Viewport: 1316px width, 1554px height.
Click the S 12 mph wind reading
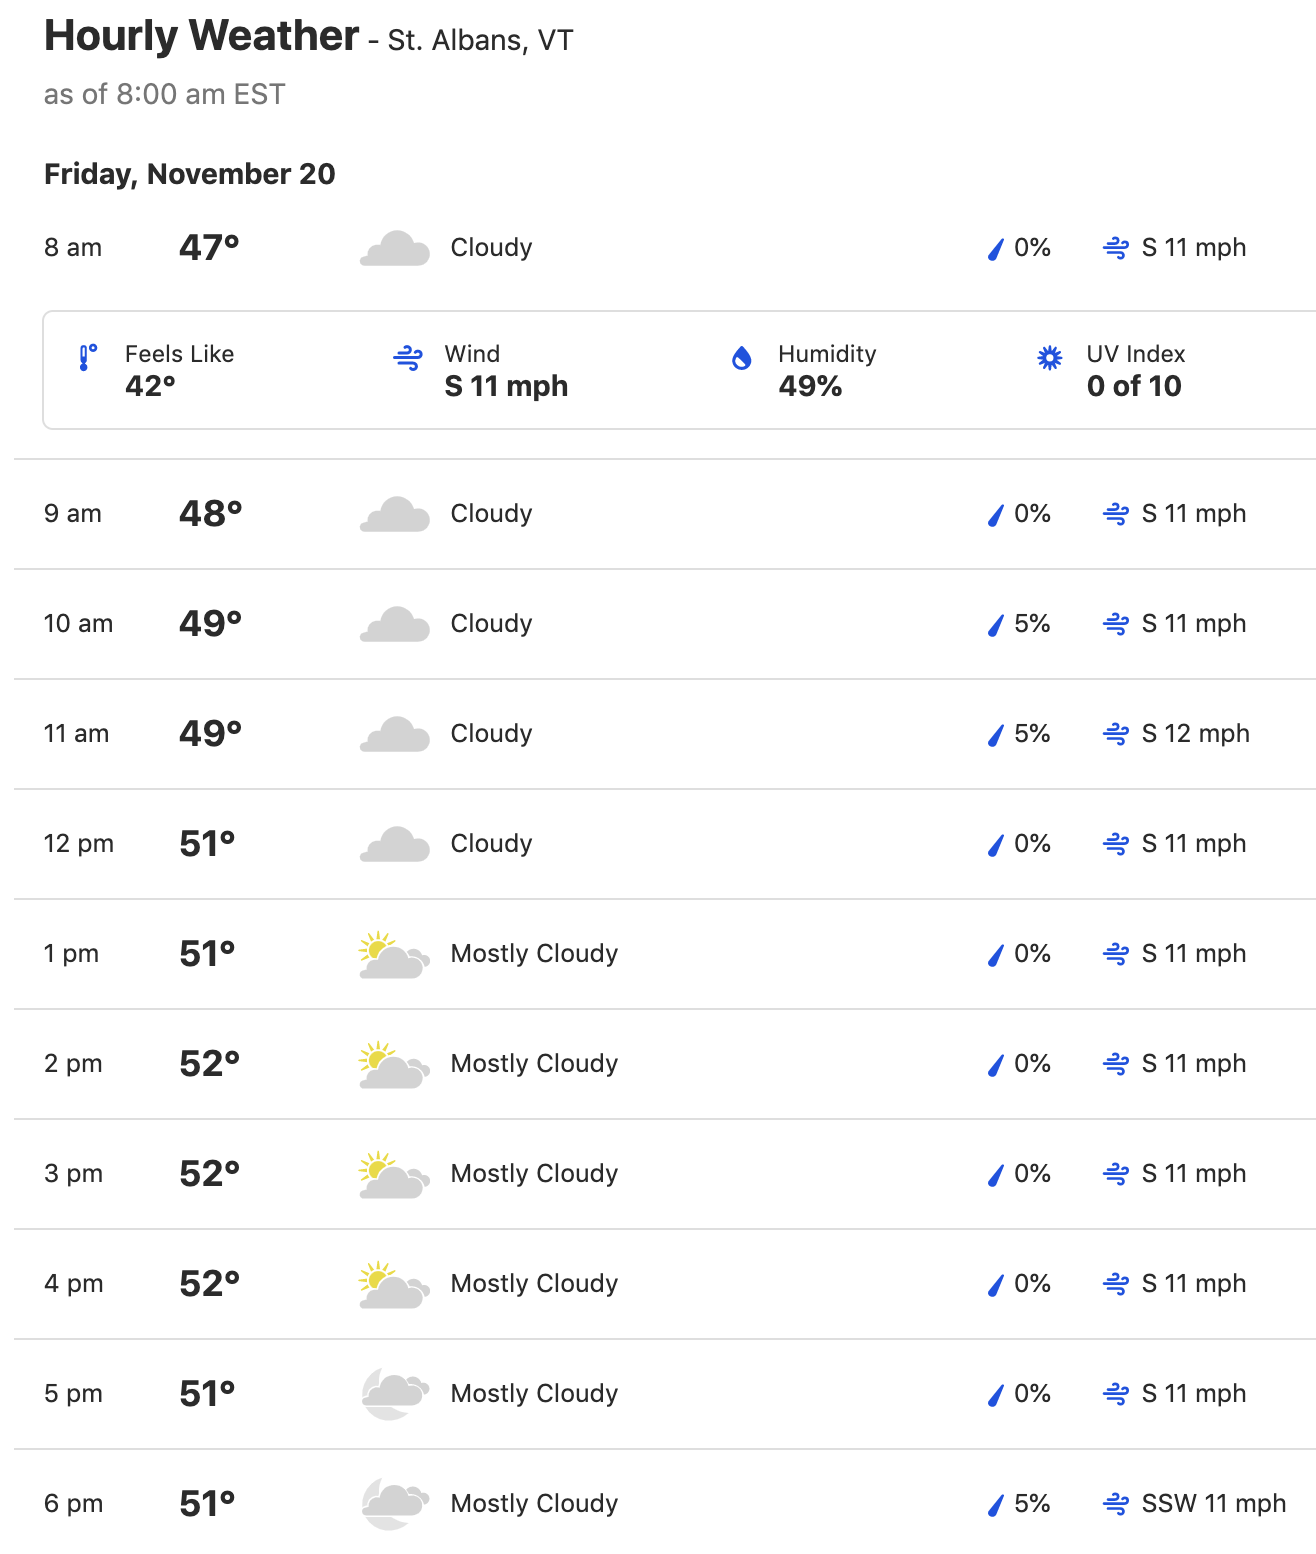1196,734
